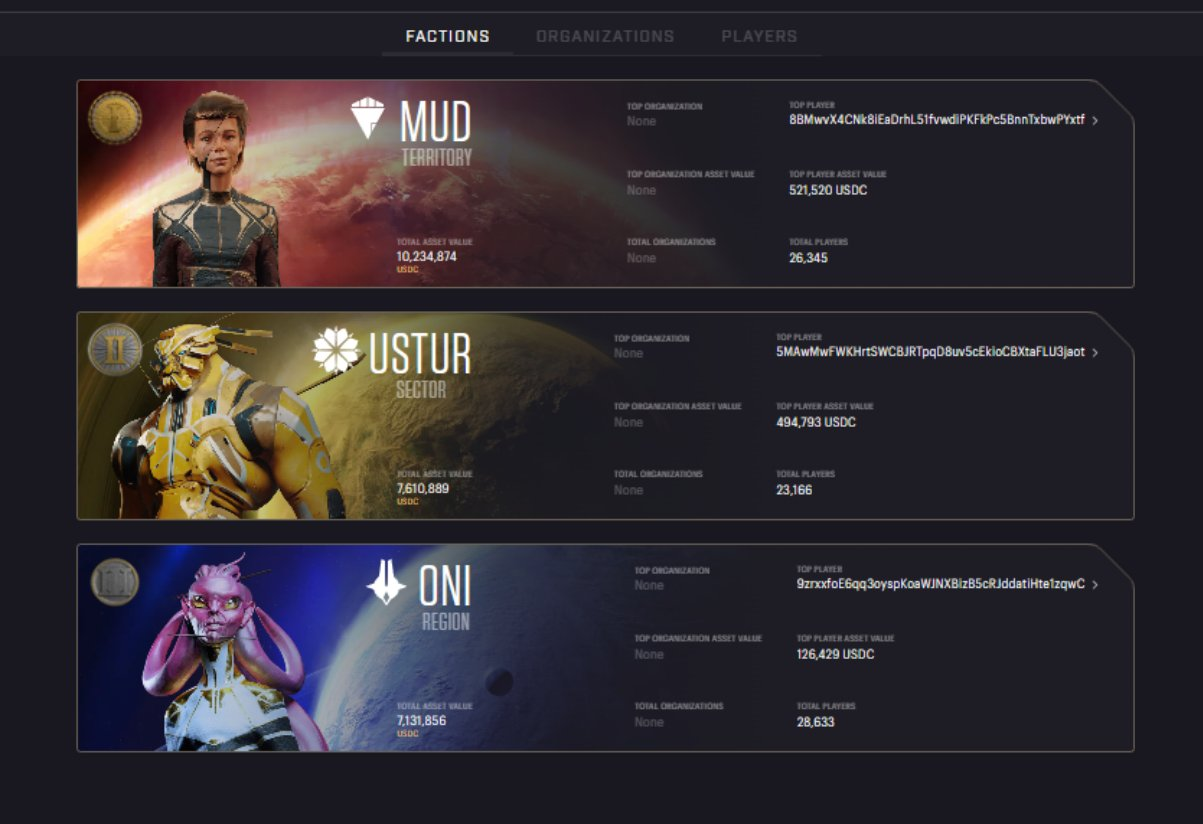Open MUD top player address 8BMwvX4C…
Screen dimensions: 1203x824
click(937, 120)
